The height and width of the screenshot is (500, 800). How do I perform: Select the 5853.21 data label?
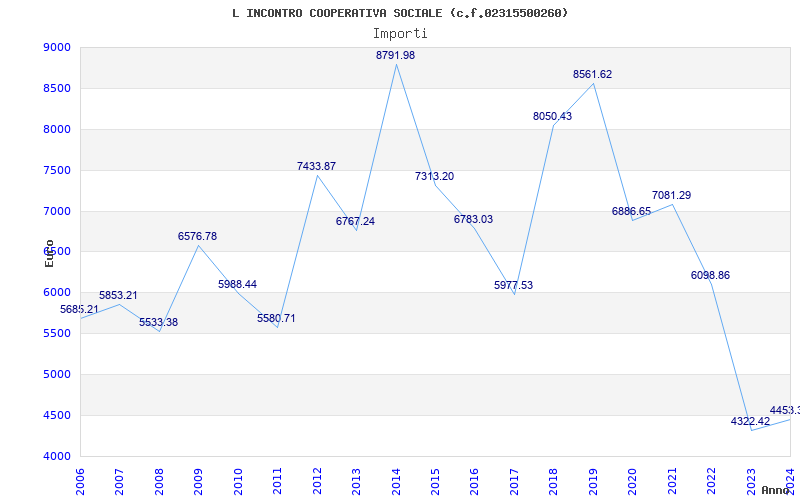(x=118, y=296)
